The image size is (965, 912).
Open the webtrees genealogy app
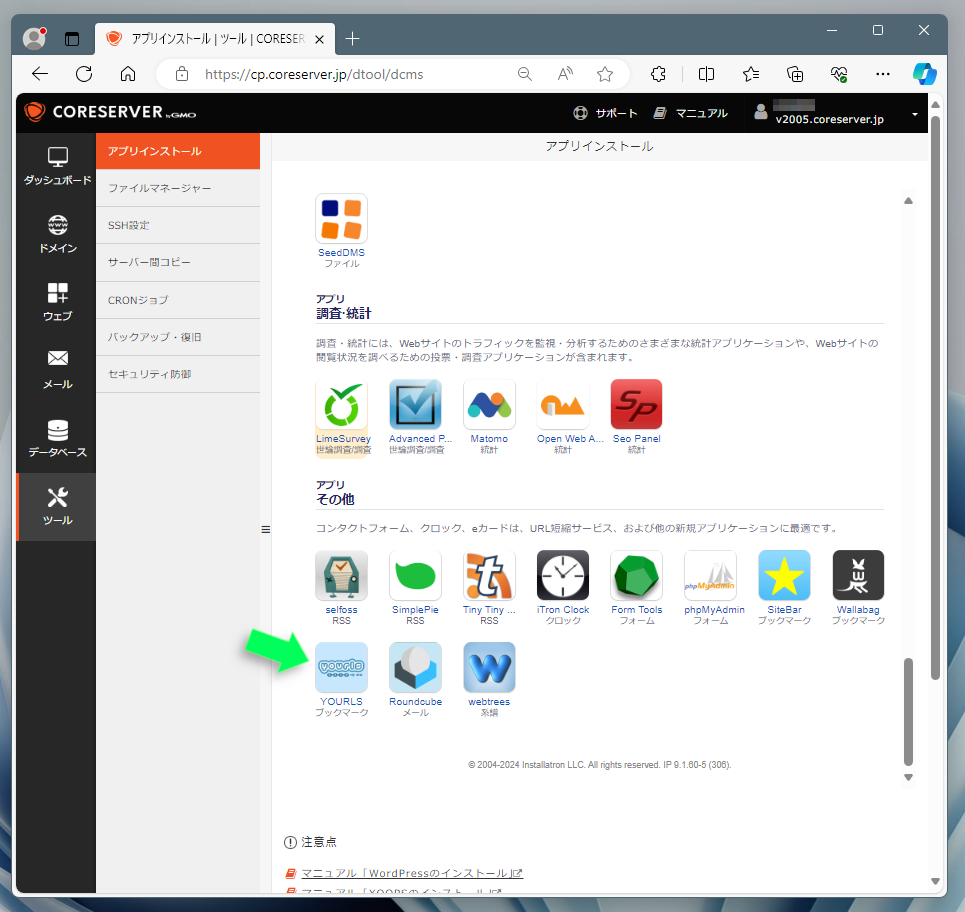[489, 668]
